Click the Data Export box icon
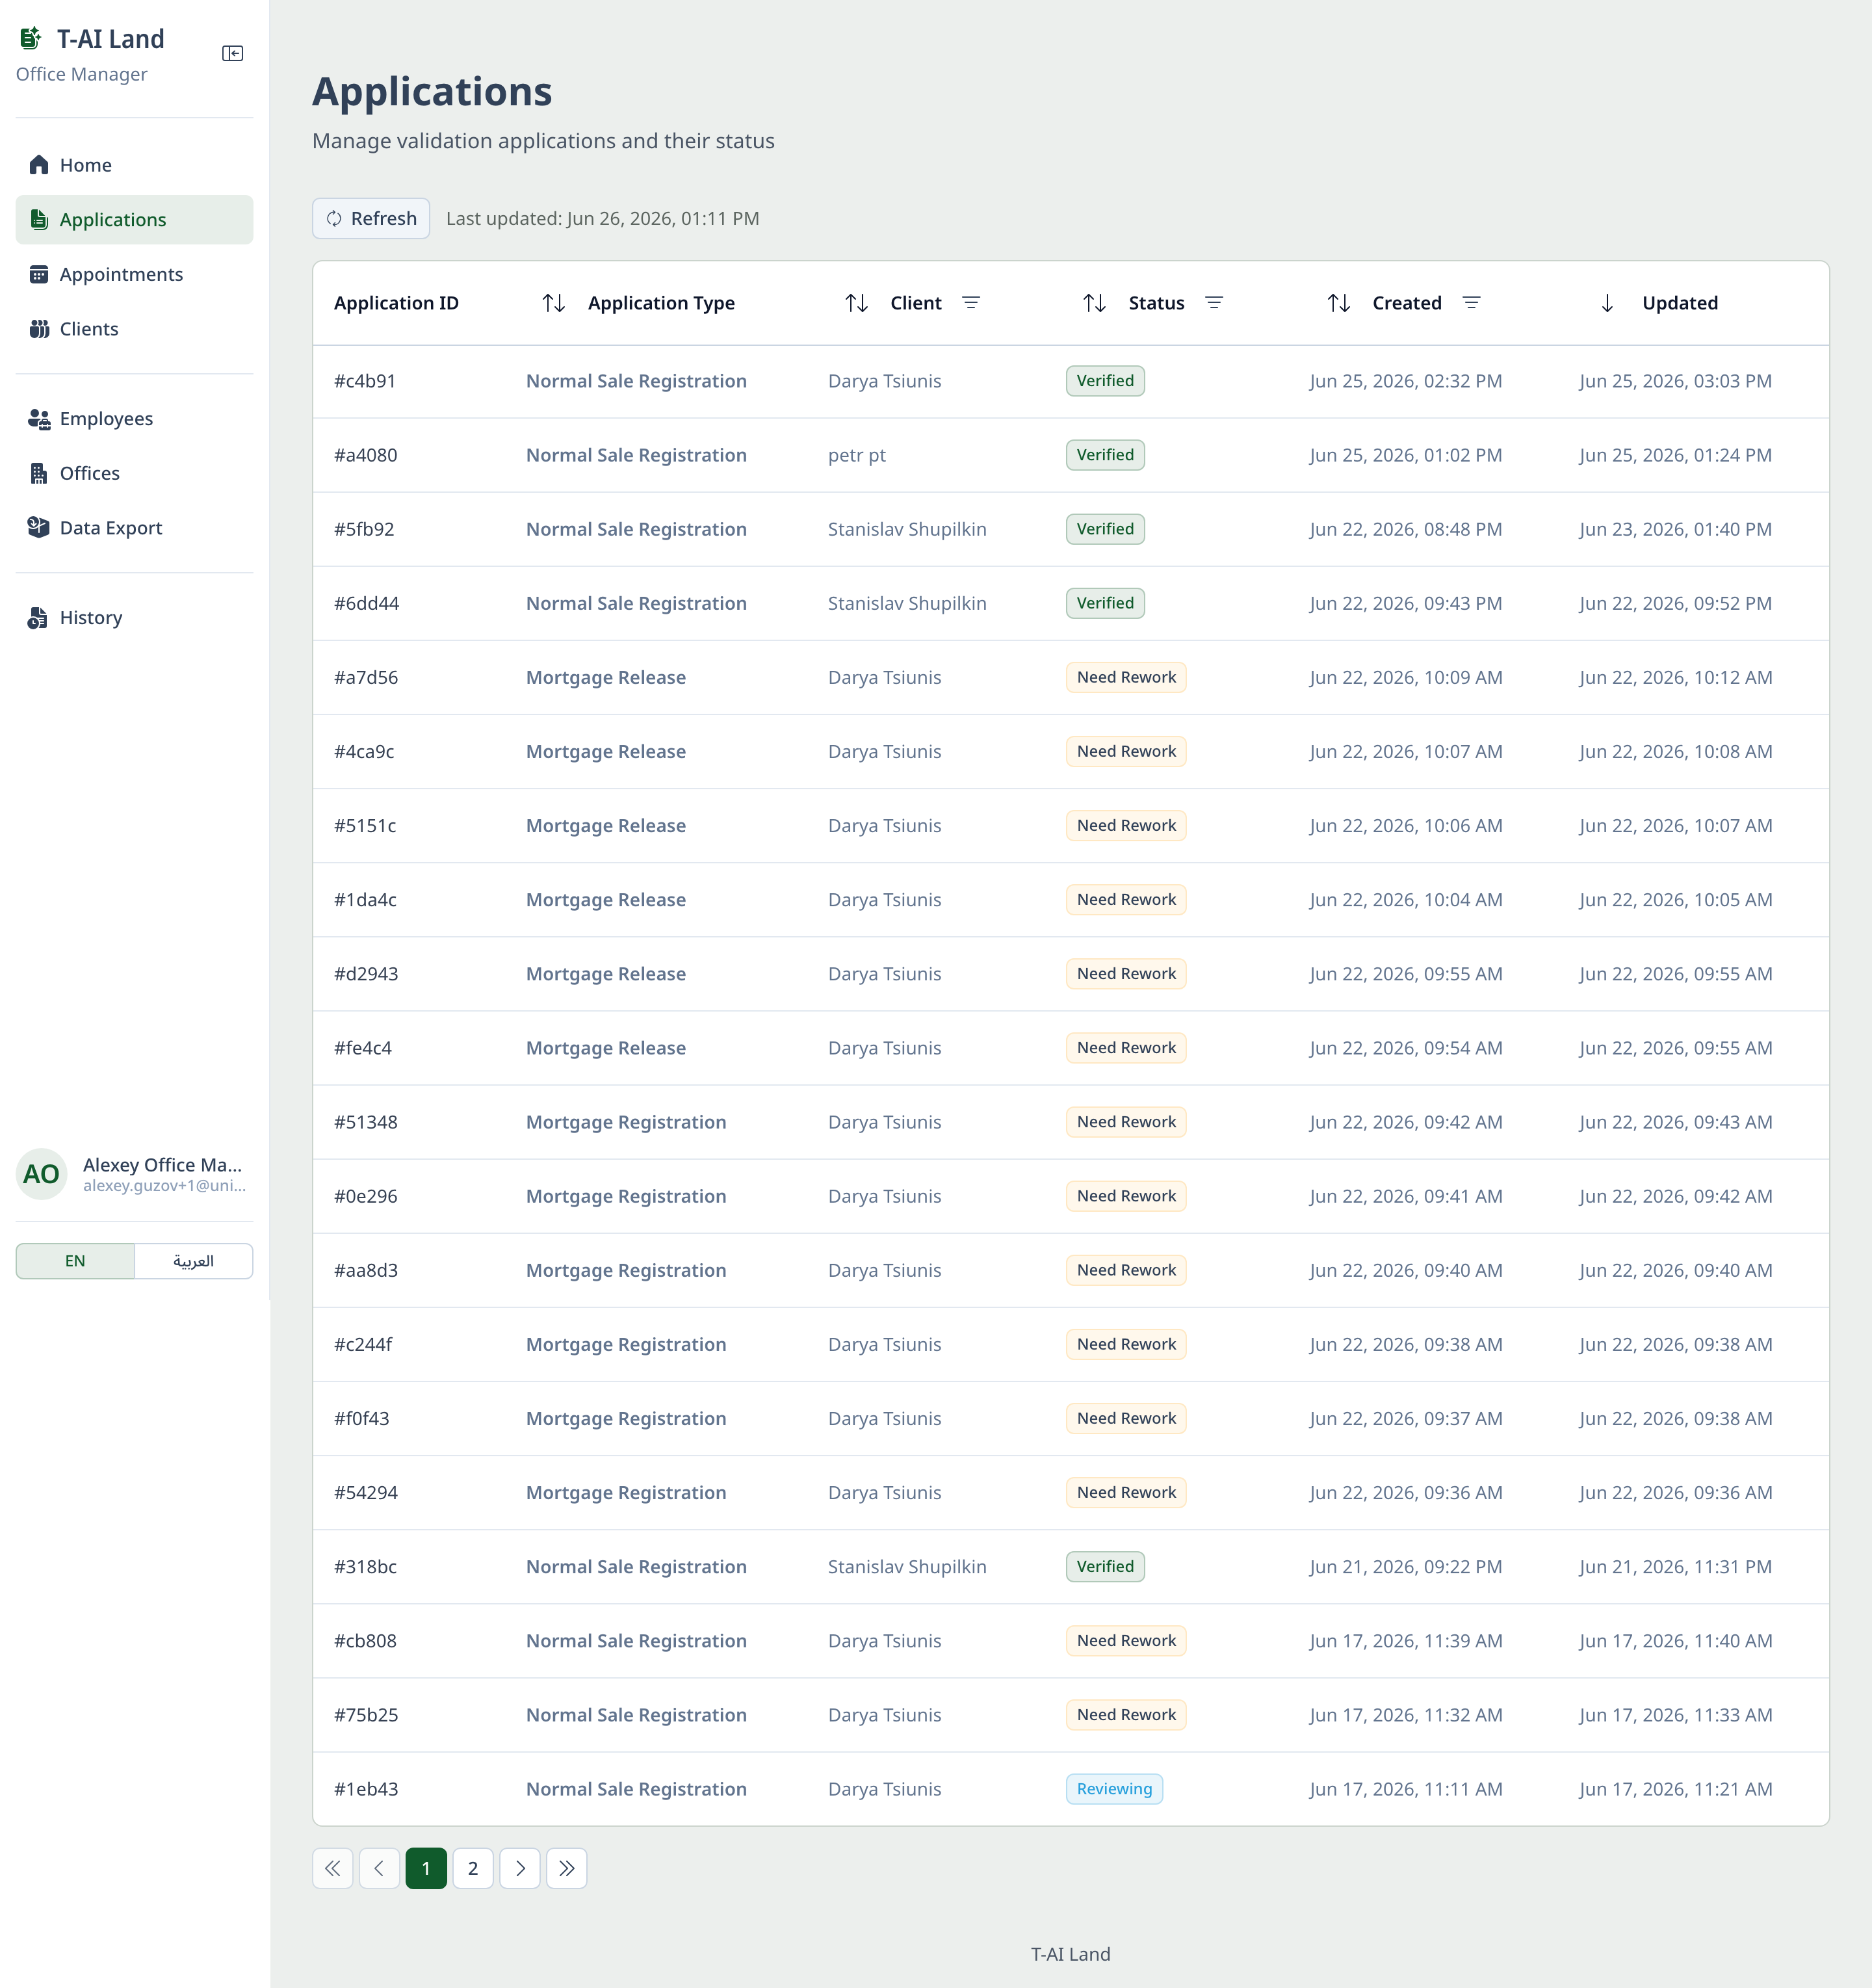This screenshot has height=1988, width=1872. point(39,527)
